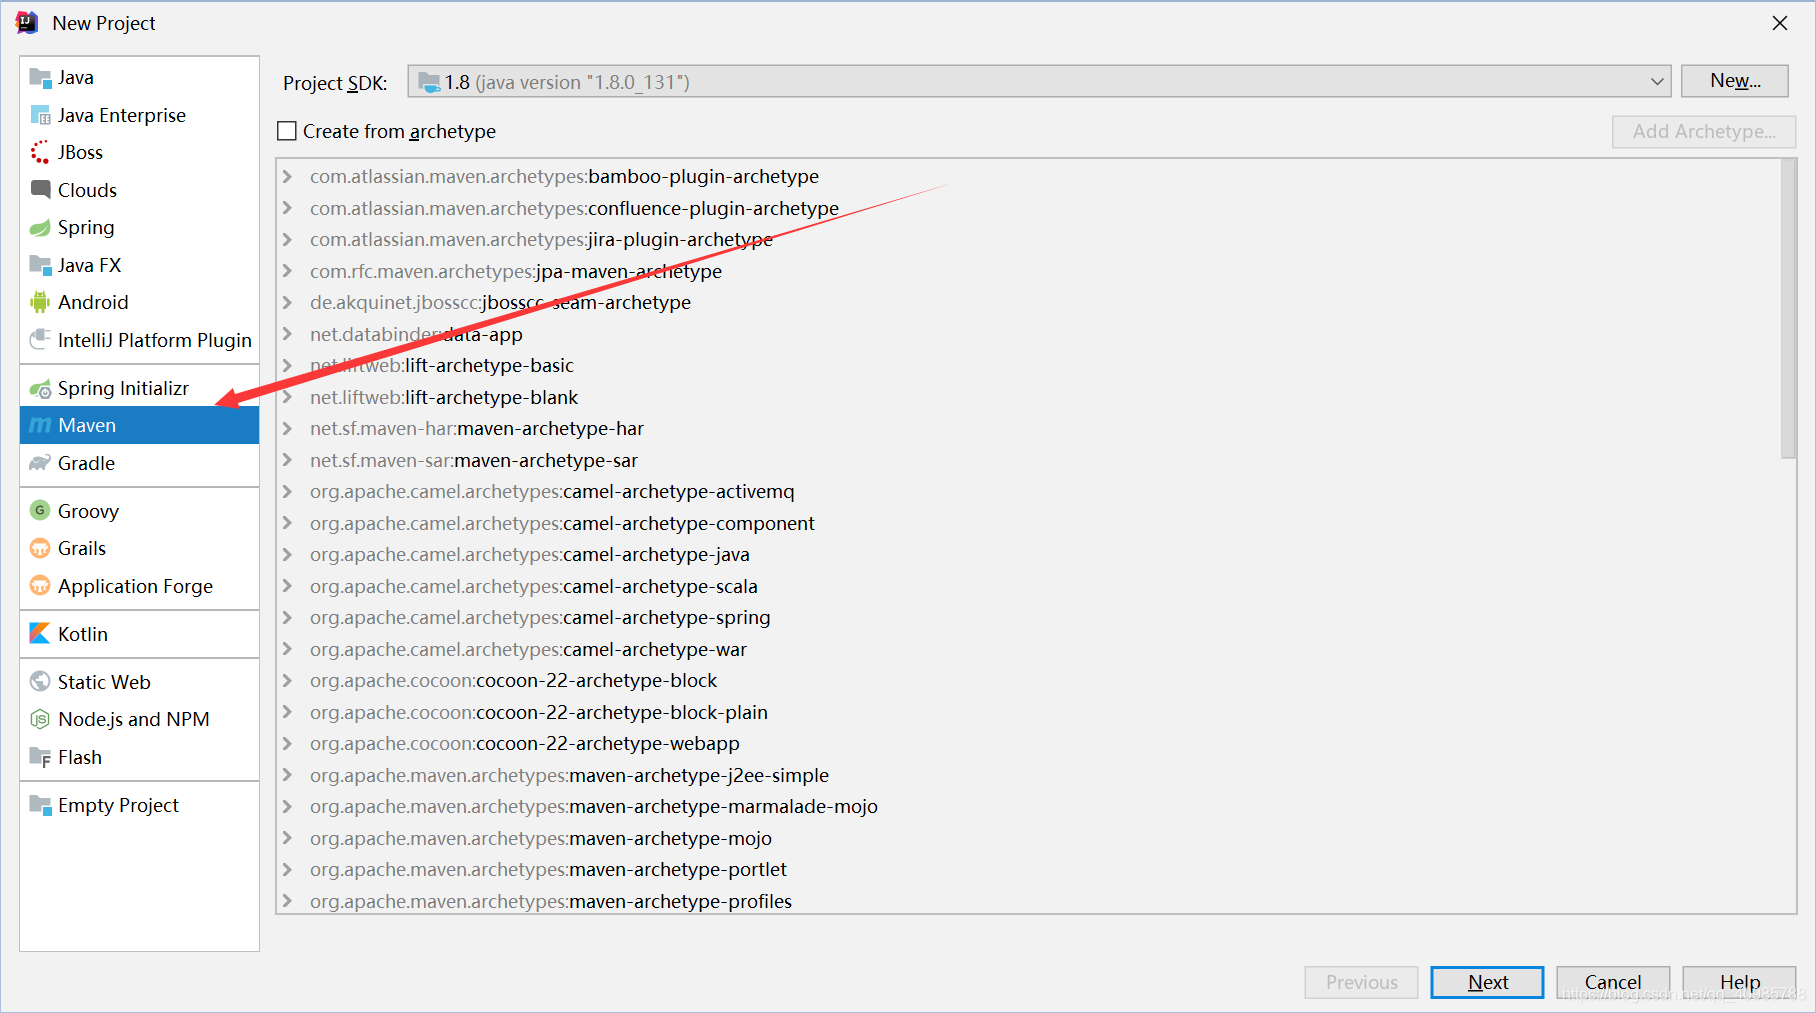The width and height of the screenshot is (1816, 1013).
Task: Click the Maven 'm' icon
Action: [40, 425]
